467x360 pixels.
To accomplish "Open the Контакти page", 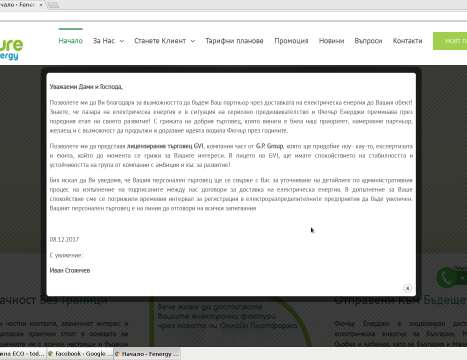I will [407, 41].
